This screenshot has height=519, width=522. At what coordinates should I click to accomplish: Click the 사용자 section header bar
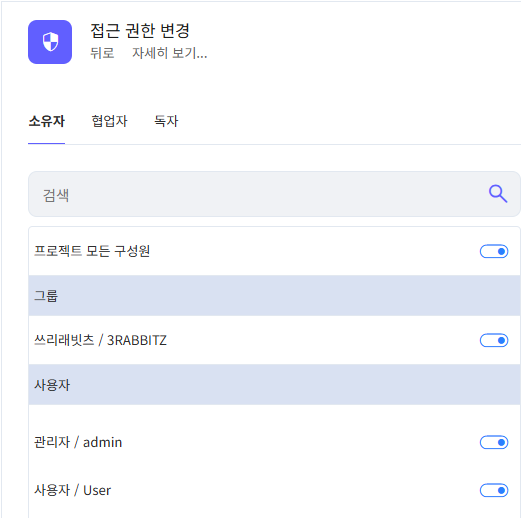[x=274, y=385]
